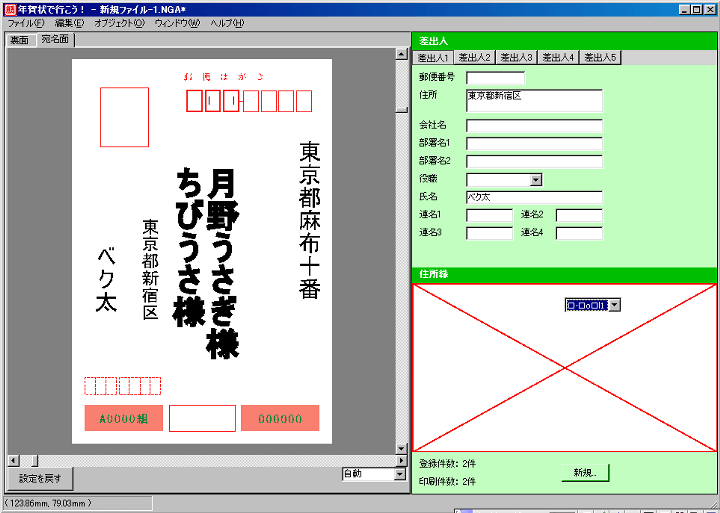Click the 氏名 field containing ベク太
Screen dimensions: 720x513
pos(534,197)
